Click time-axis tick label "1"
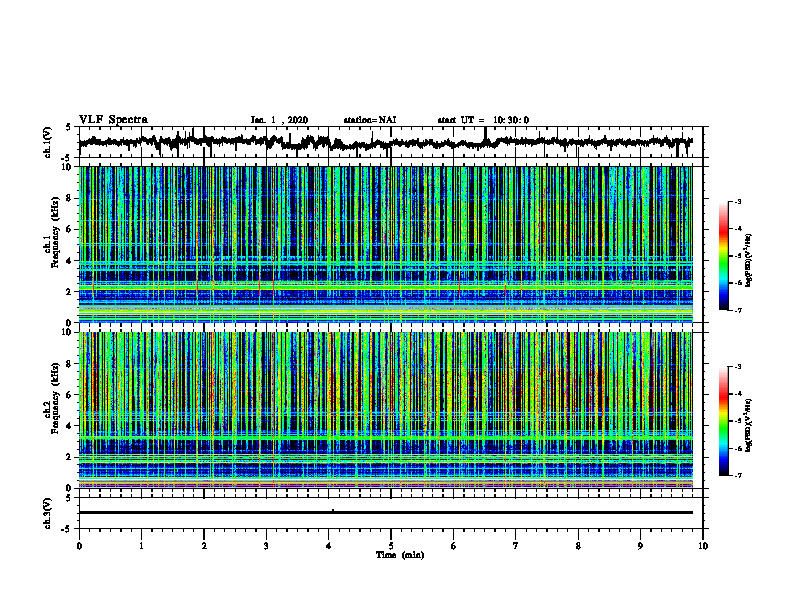 pos(141,546)
